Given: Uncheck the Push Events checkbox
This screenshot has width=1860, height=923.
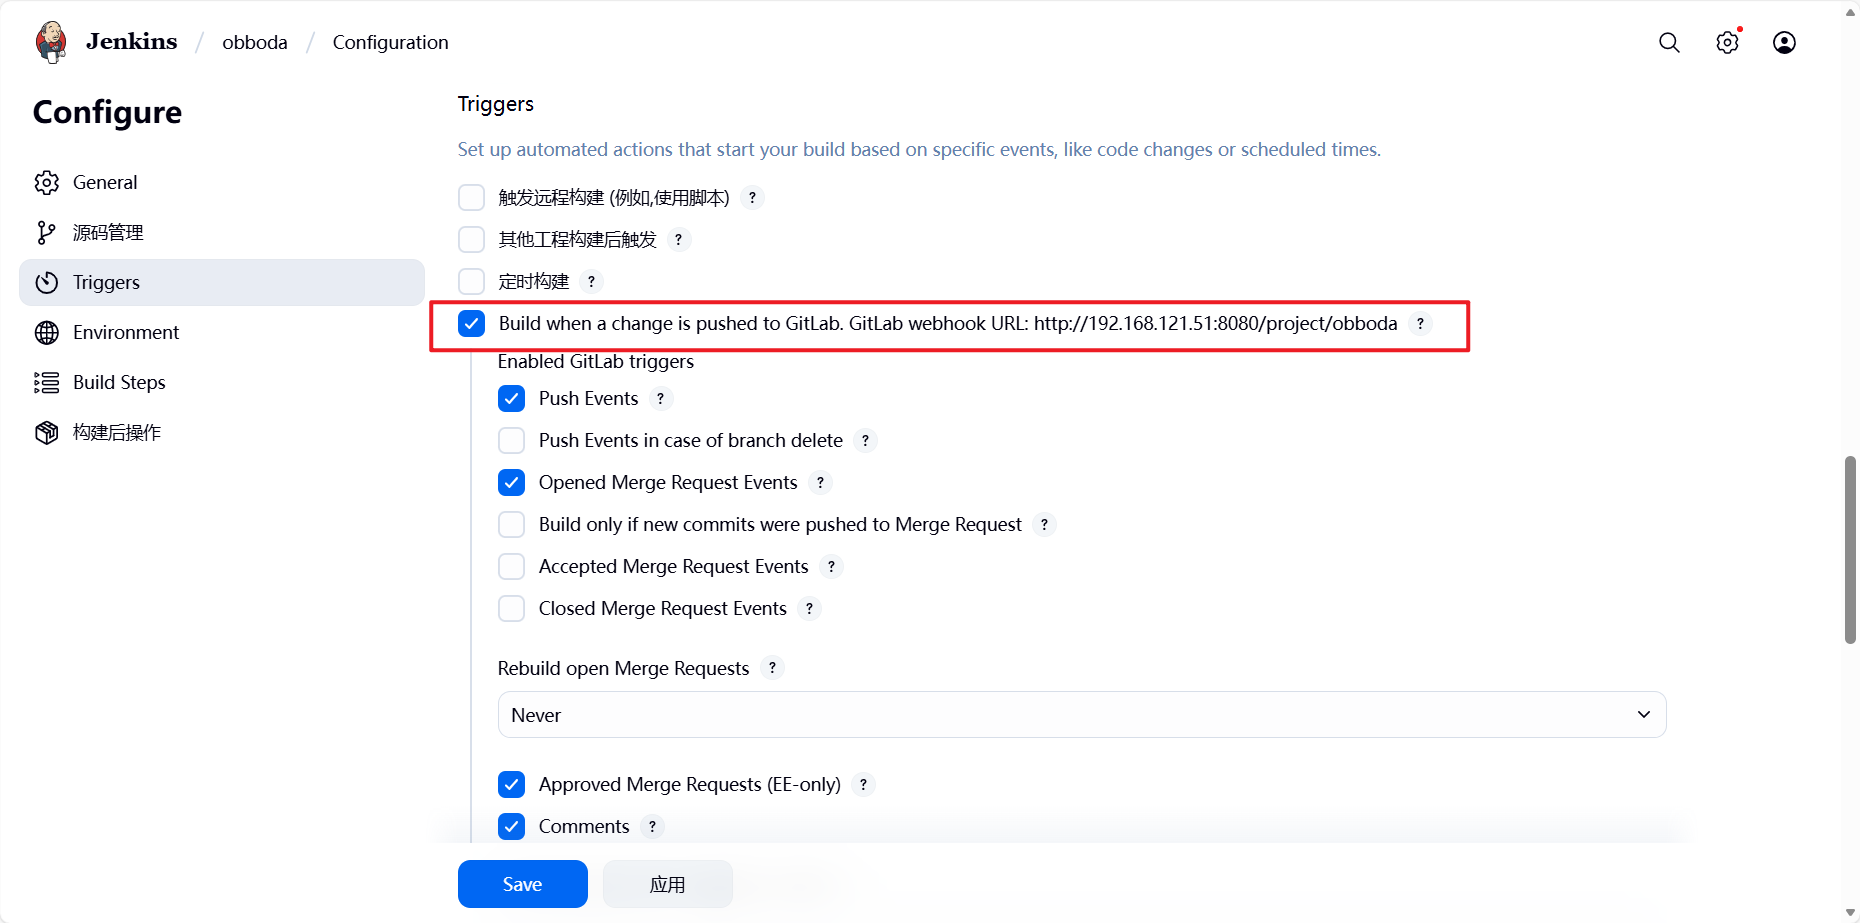Looking at the screenshot, I should [512, 399].
